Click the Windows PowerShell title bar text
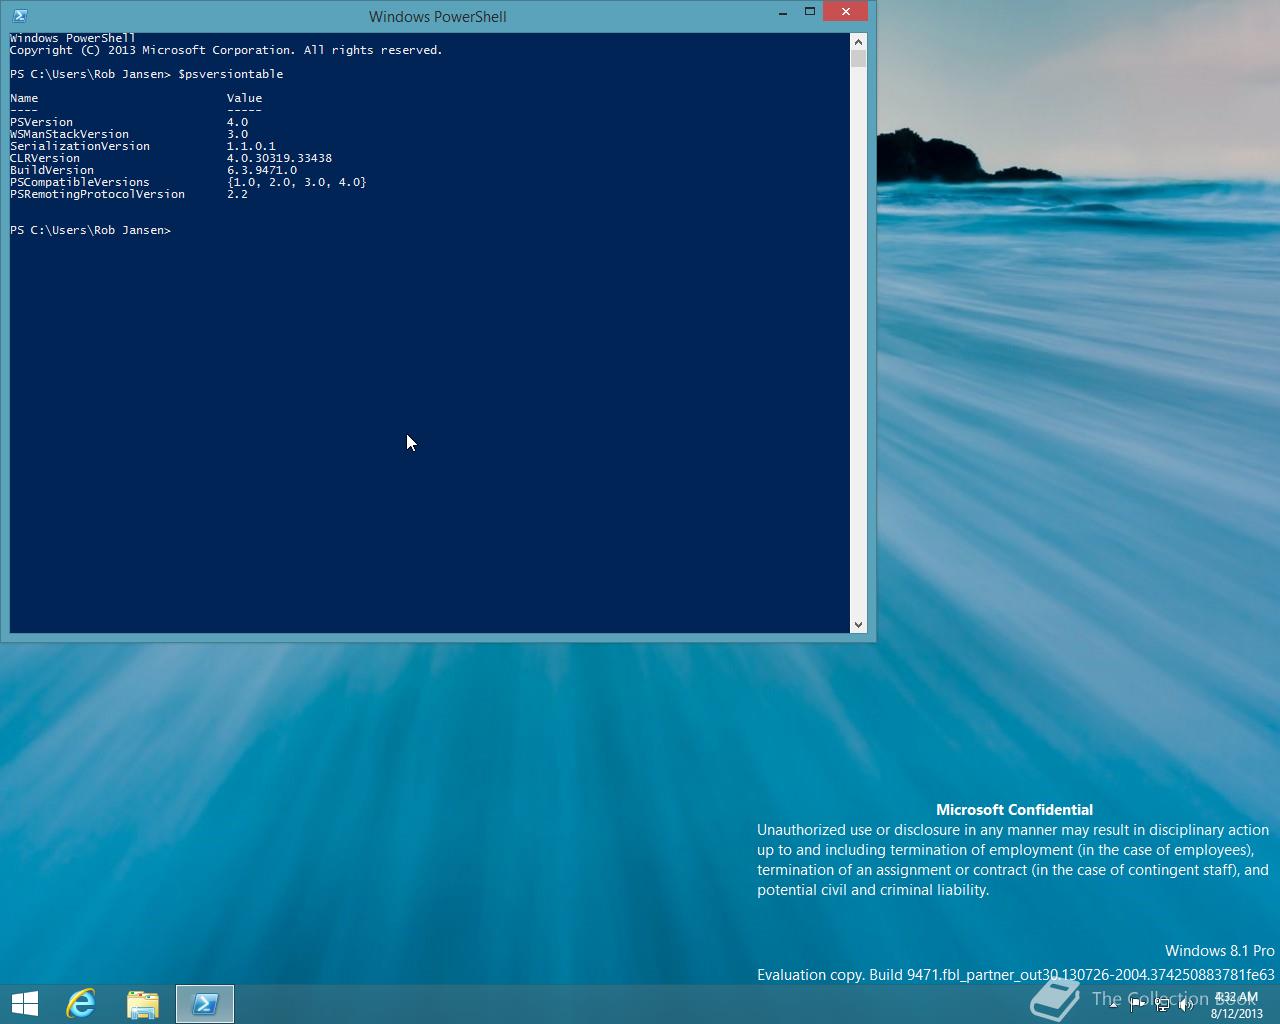This screenshot has width=1280, height=1024. tap(438, 17)
